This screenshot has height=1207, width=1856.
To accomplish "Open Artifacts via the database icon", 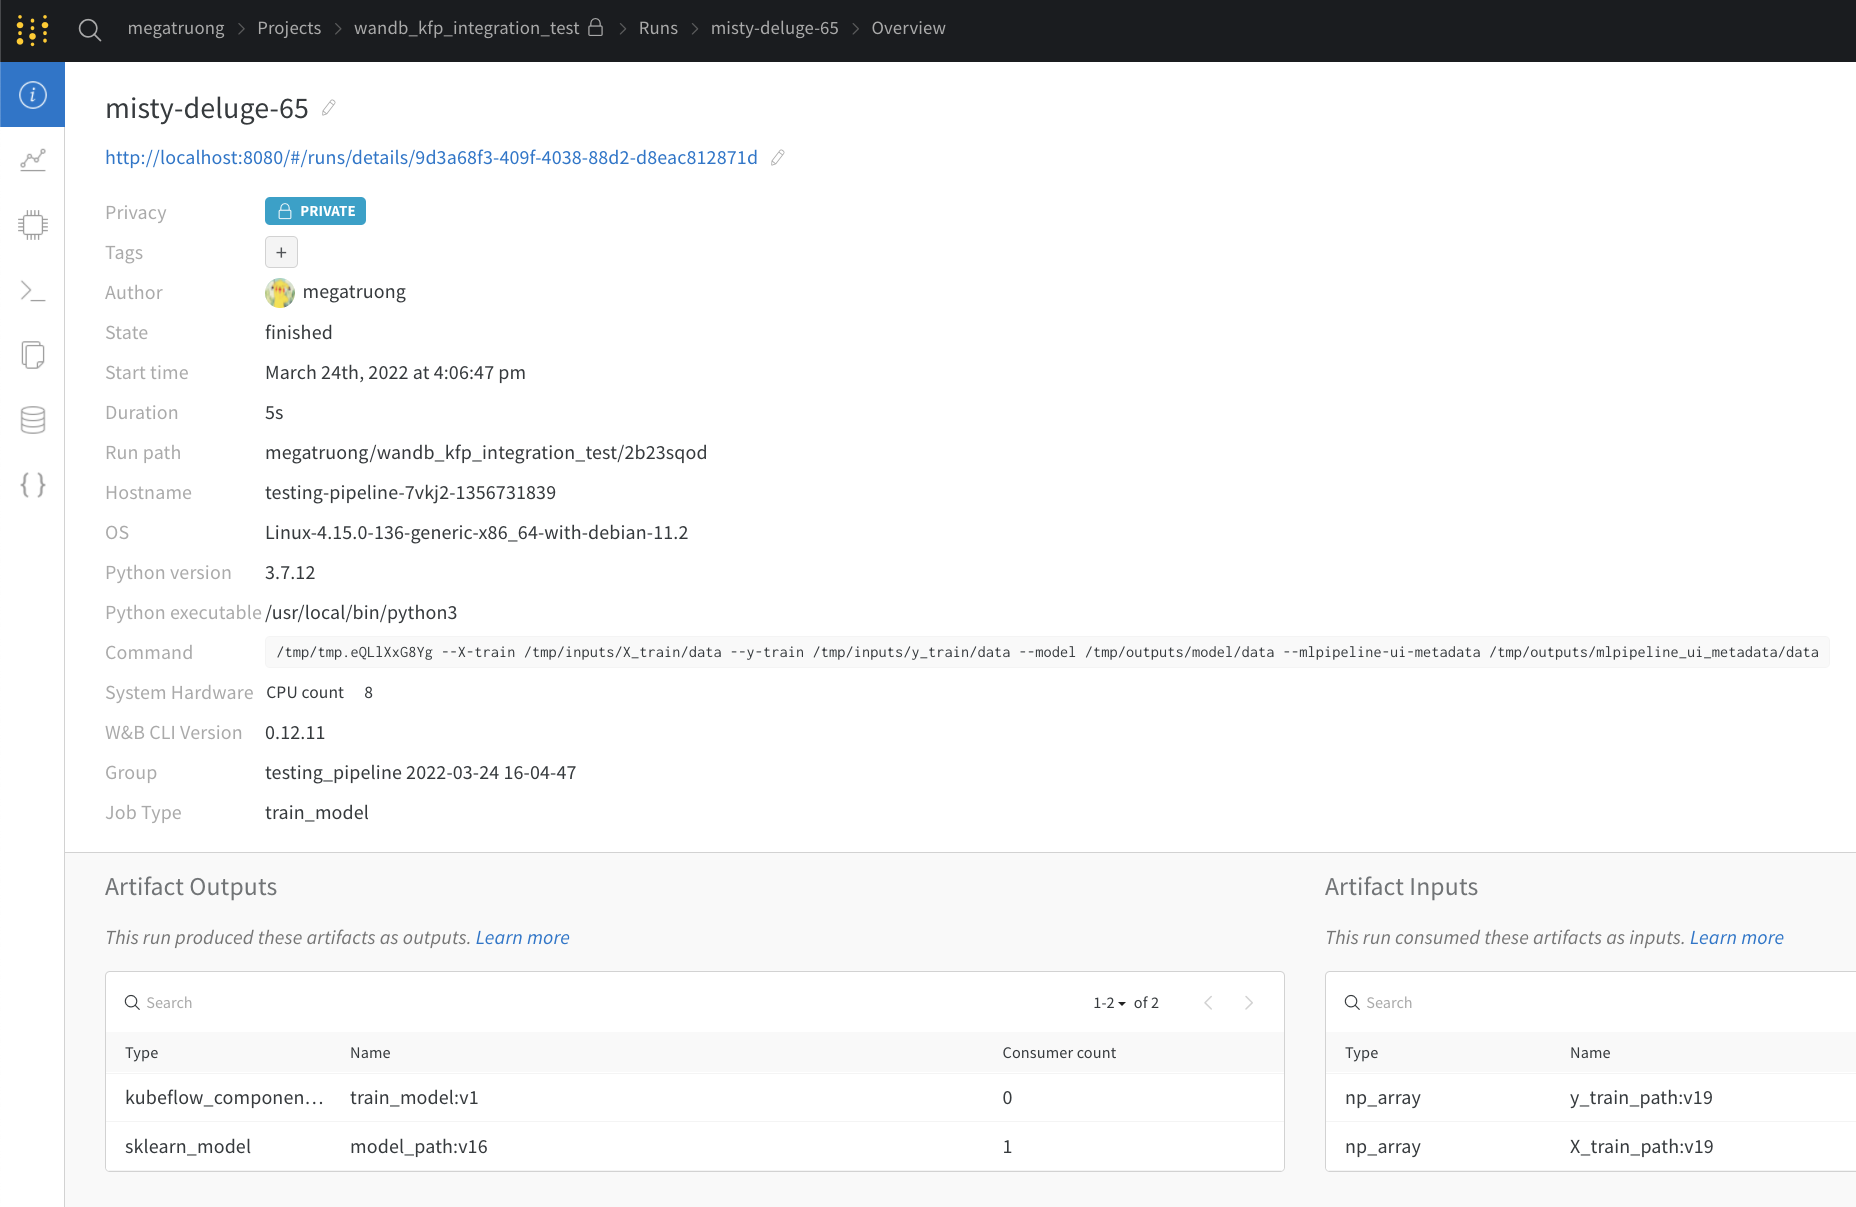I will (33, 420).
